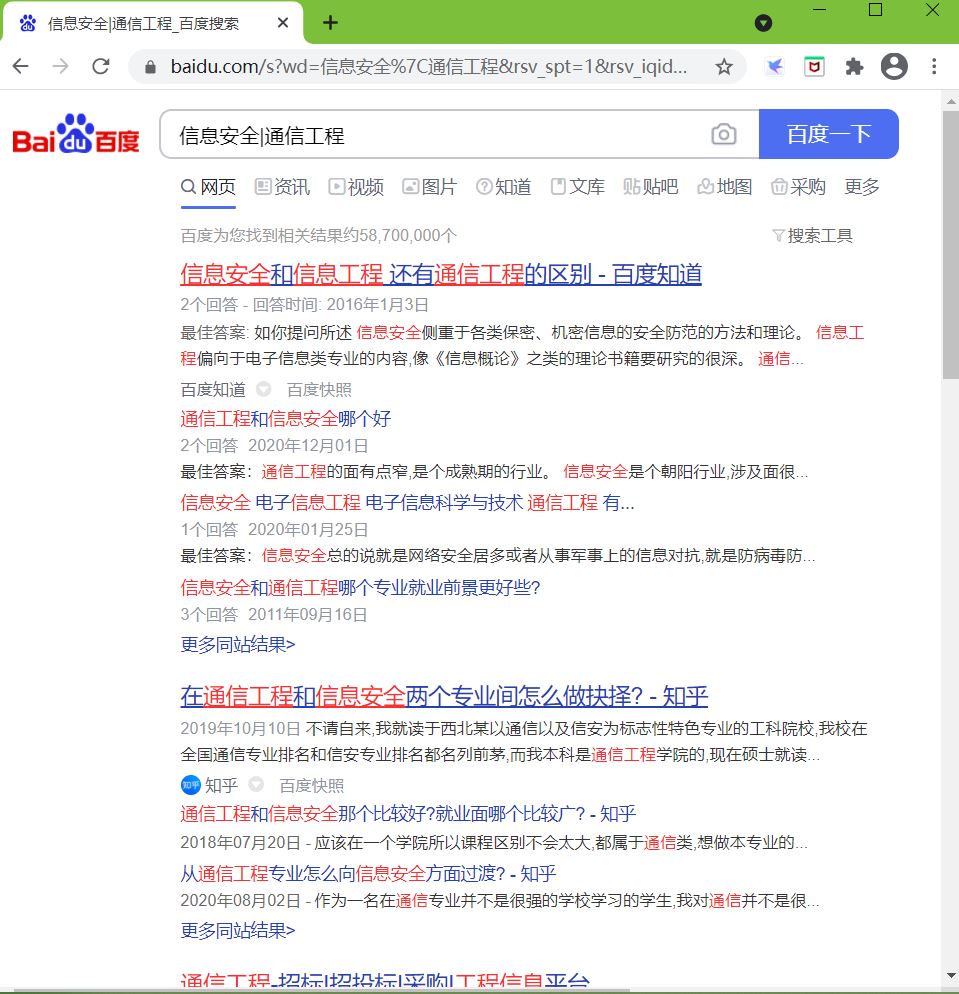Open link 通信工程和信息安全哪个好

pos(286,418)
